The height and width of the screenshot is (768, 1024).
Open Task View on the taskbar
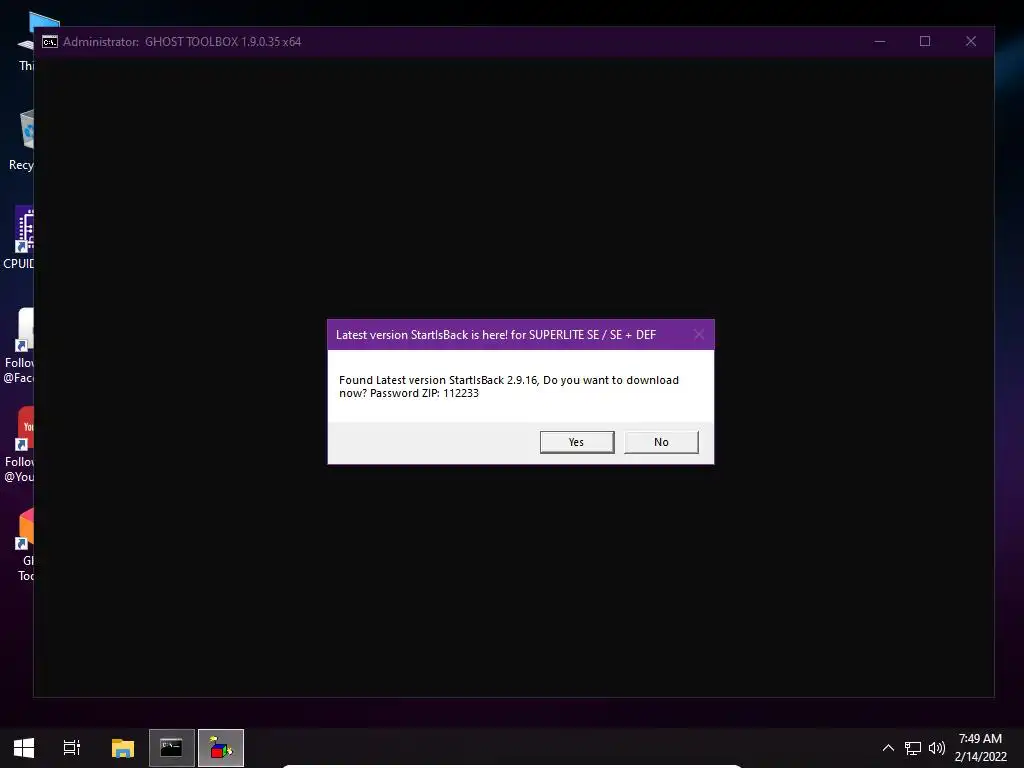pyautogui.click(x=72, y=748)
